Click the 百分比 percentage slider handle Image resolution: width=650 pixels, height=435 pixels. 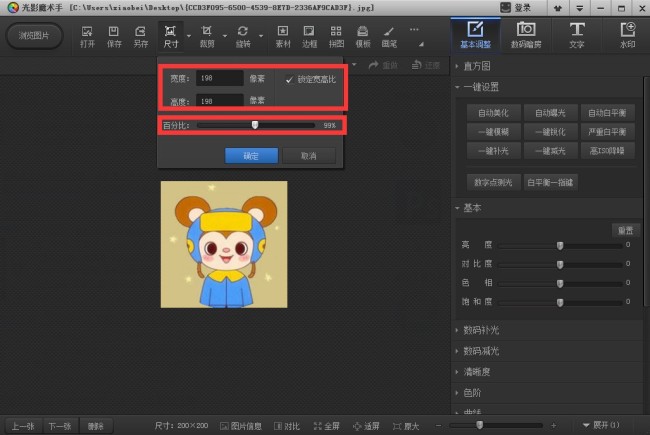[255, 125]
